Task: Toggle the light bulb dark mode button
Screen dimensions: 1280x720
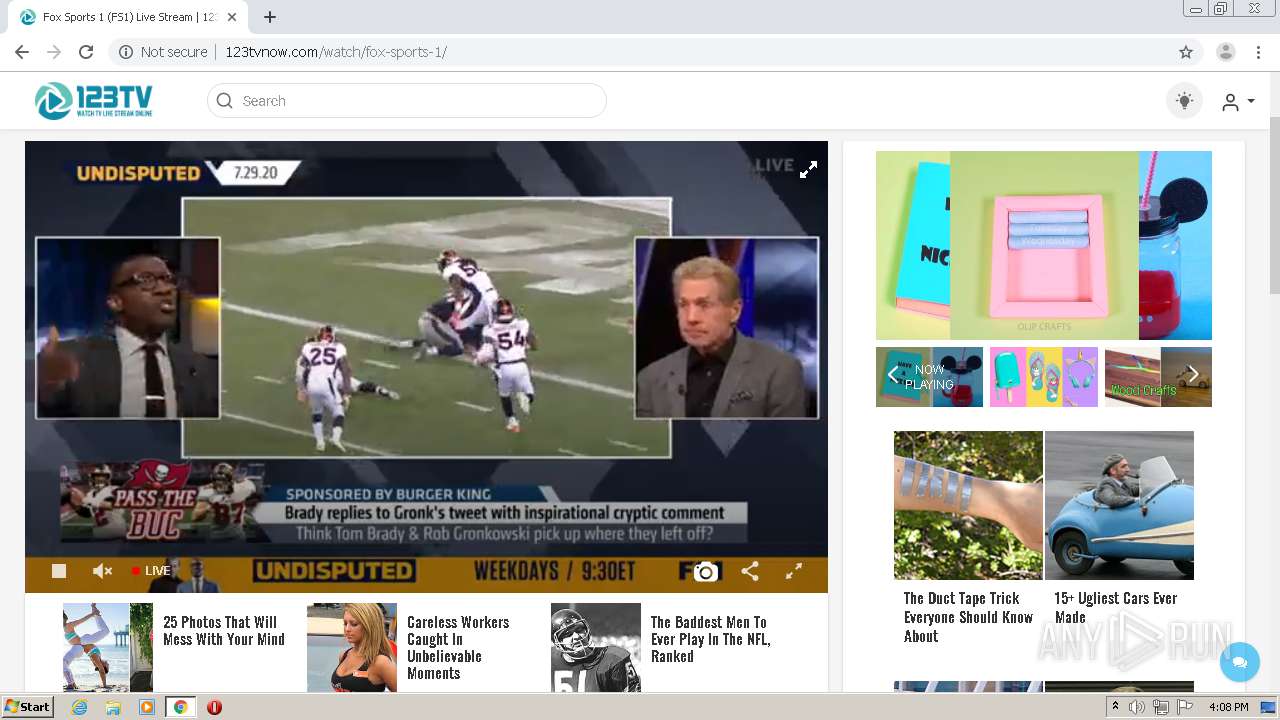Action: click(x=1185, y=101)
